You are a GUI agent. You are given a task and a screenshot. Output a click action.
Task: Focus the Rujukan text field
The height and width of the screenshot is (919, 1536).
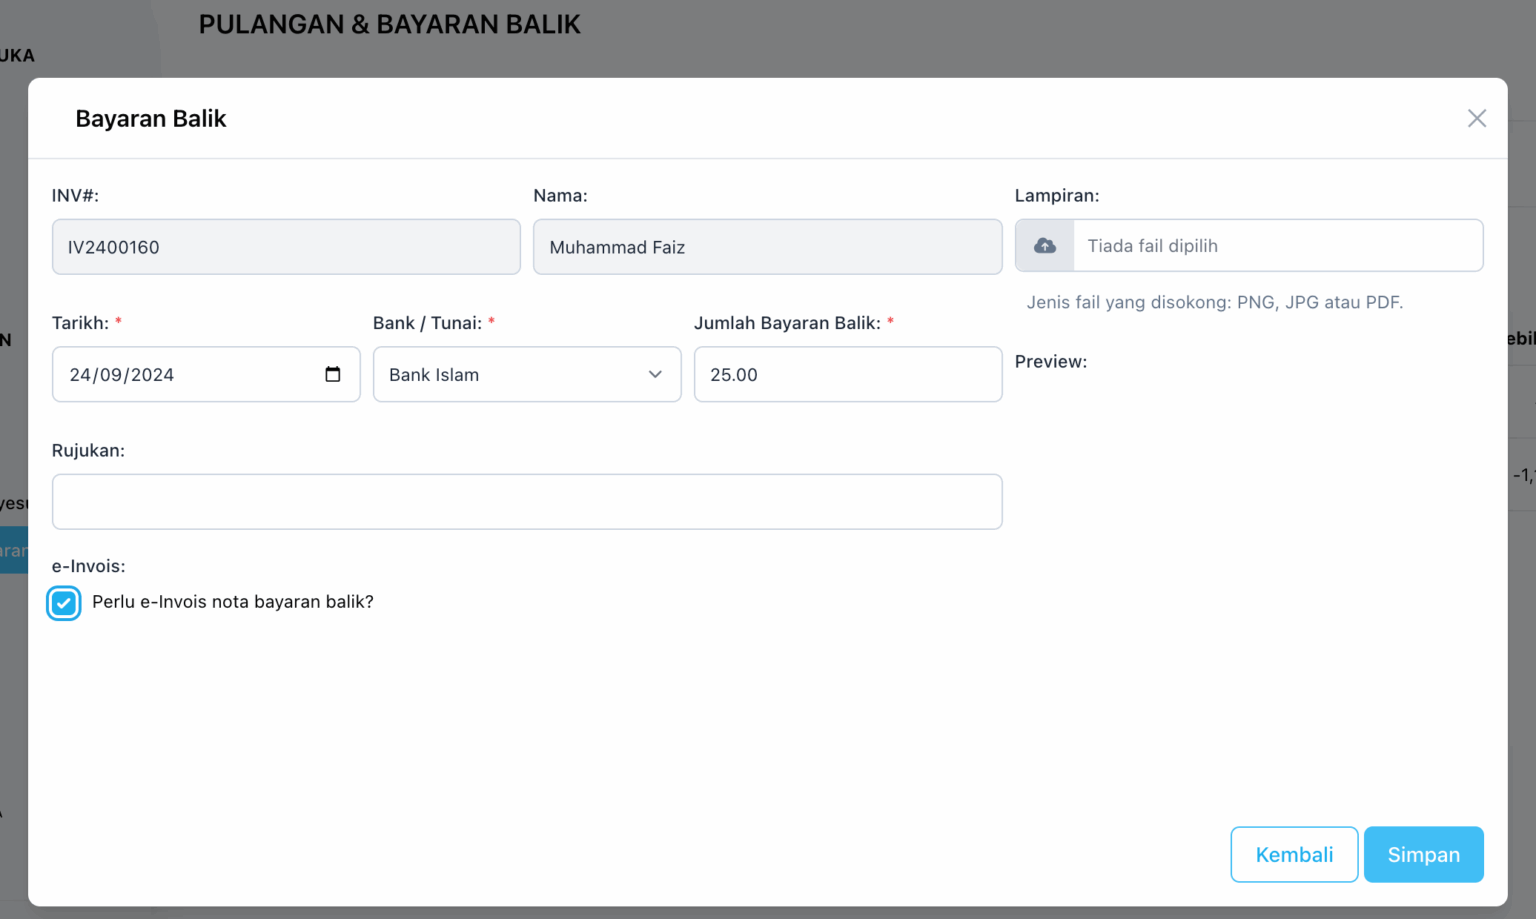pos(527,502)
